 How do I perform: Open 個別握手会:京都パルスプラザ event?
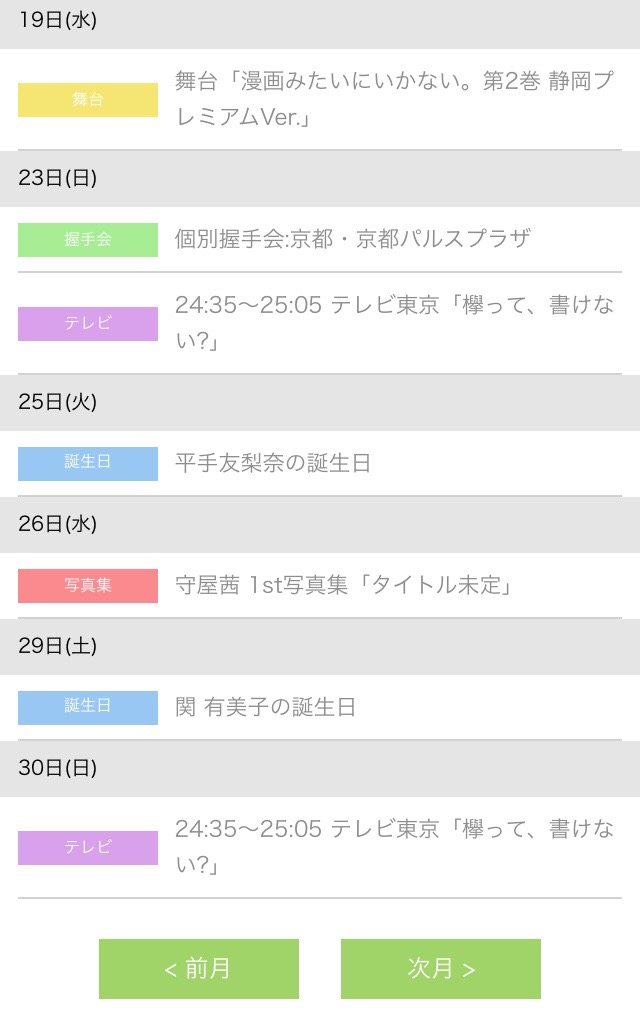tap(353, 239)
